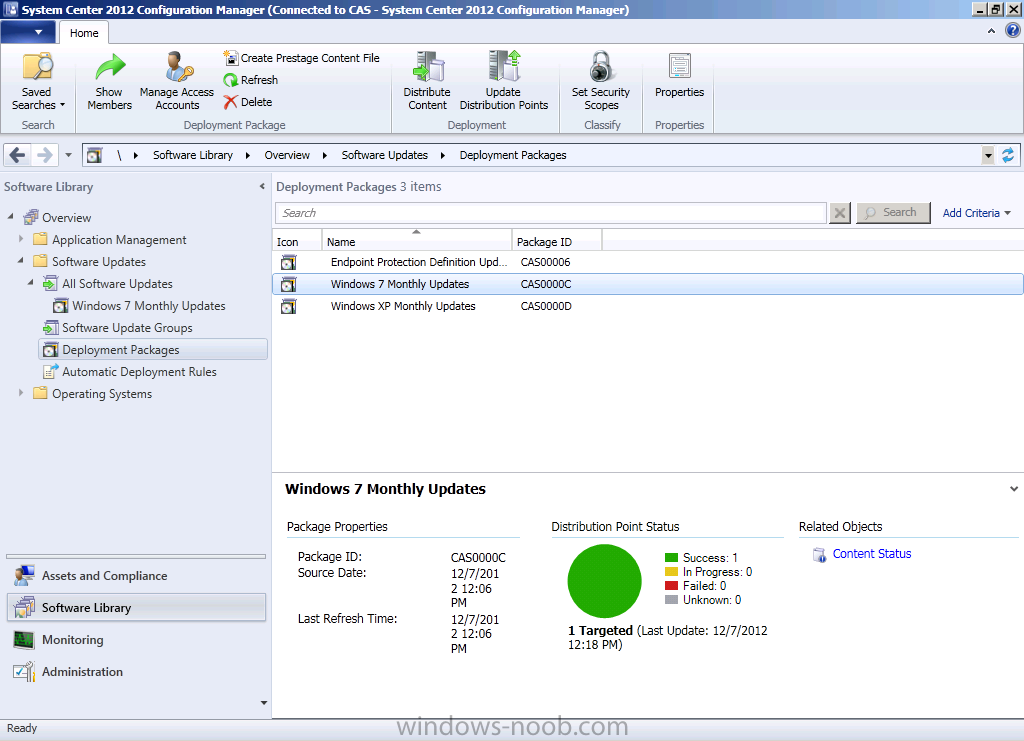Open Properties from the ribbon

(x=679, y=76)
